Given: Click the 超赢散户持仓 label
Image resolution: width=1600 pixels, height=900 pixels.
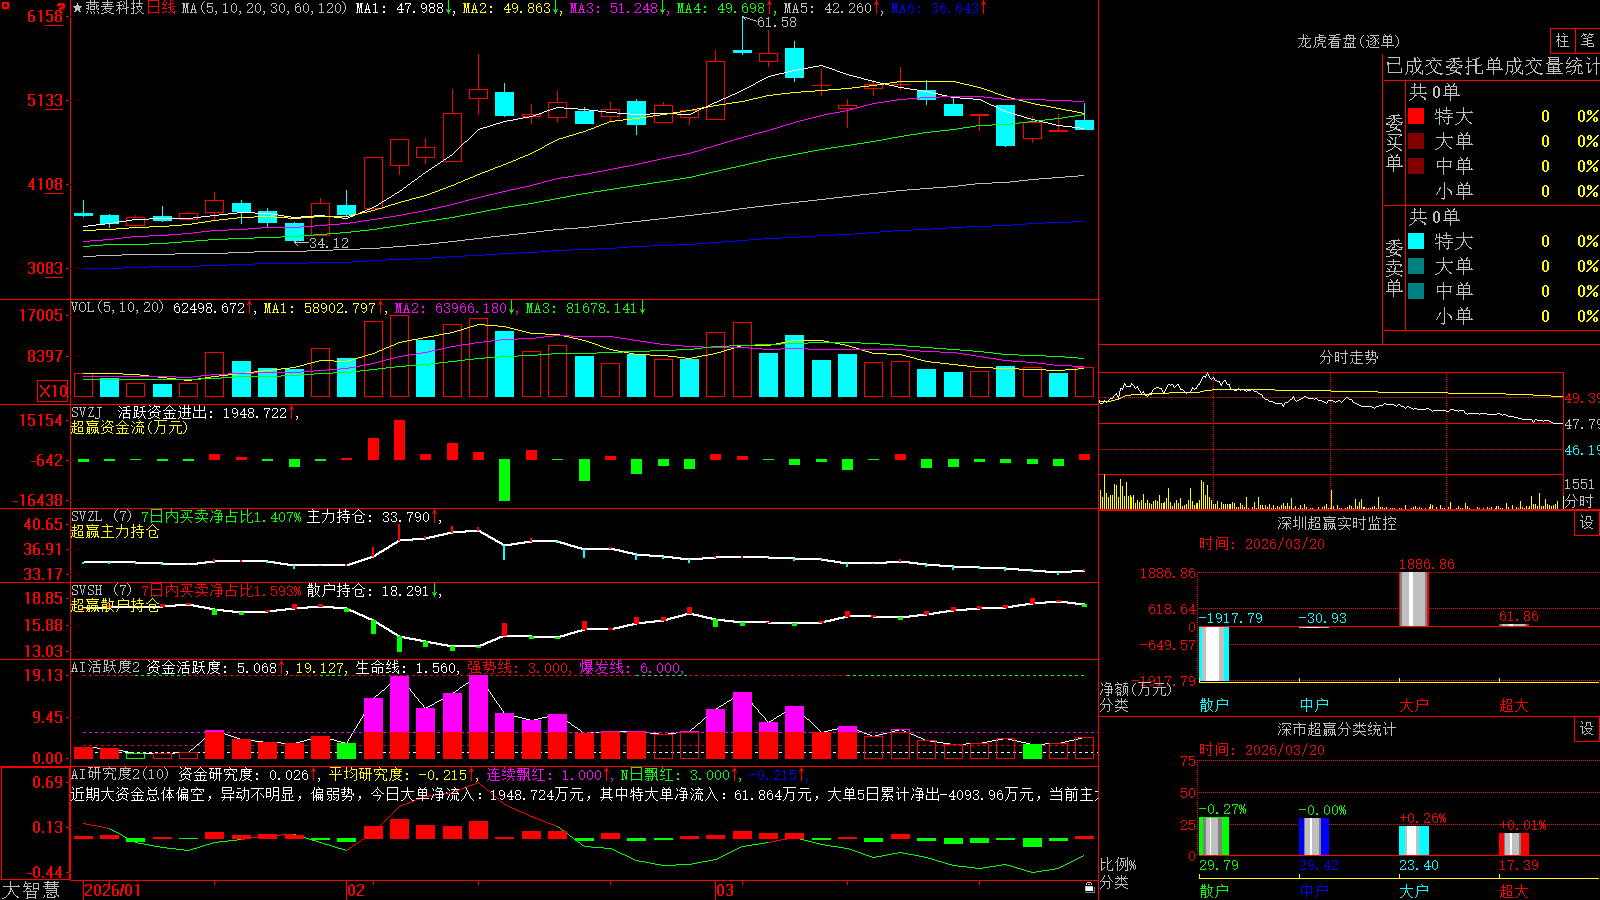Looking at the screenshot, I should coord(115,605).
